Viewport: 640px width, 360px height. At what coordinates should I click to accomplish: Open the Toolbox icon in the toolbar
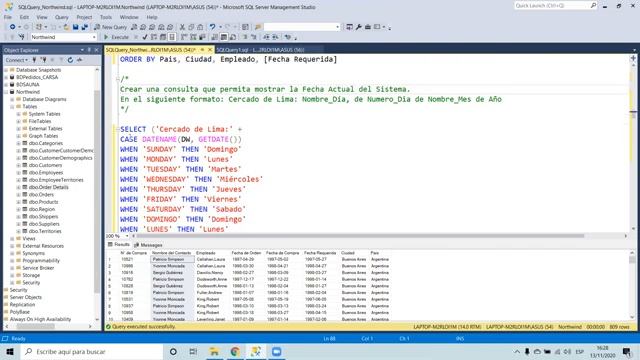368,27
